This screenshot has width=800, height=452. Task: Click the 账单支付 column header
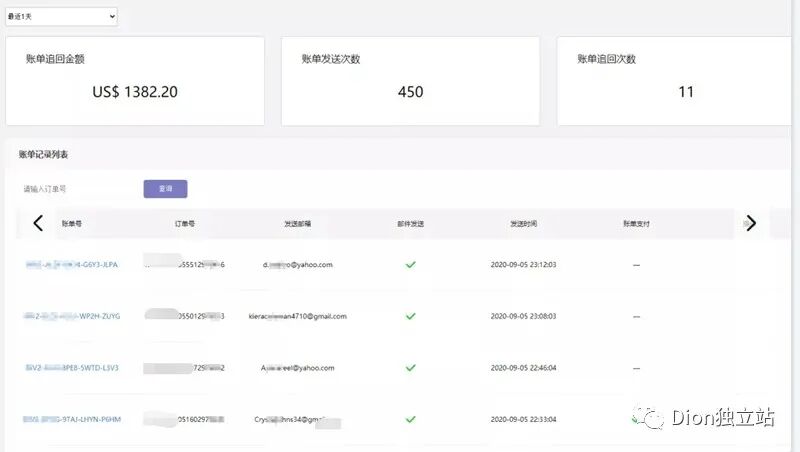tap(636, 223)
